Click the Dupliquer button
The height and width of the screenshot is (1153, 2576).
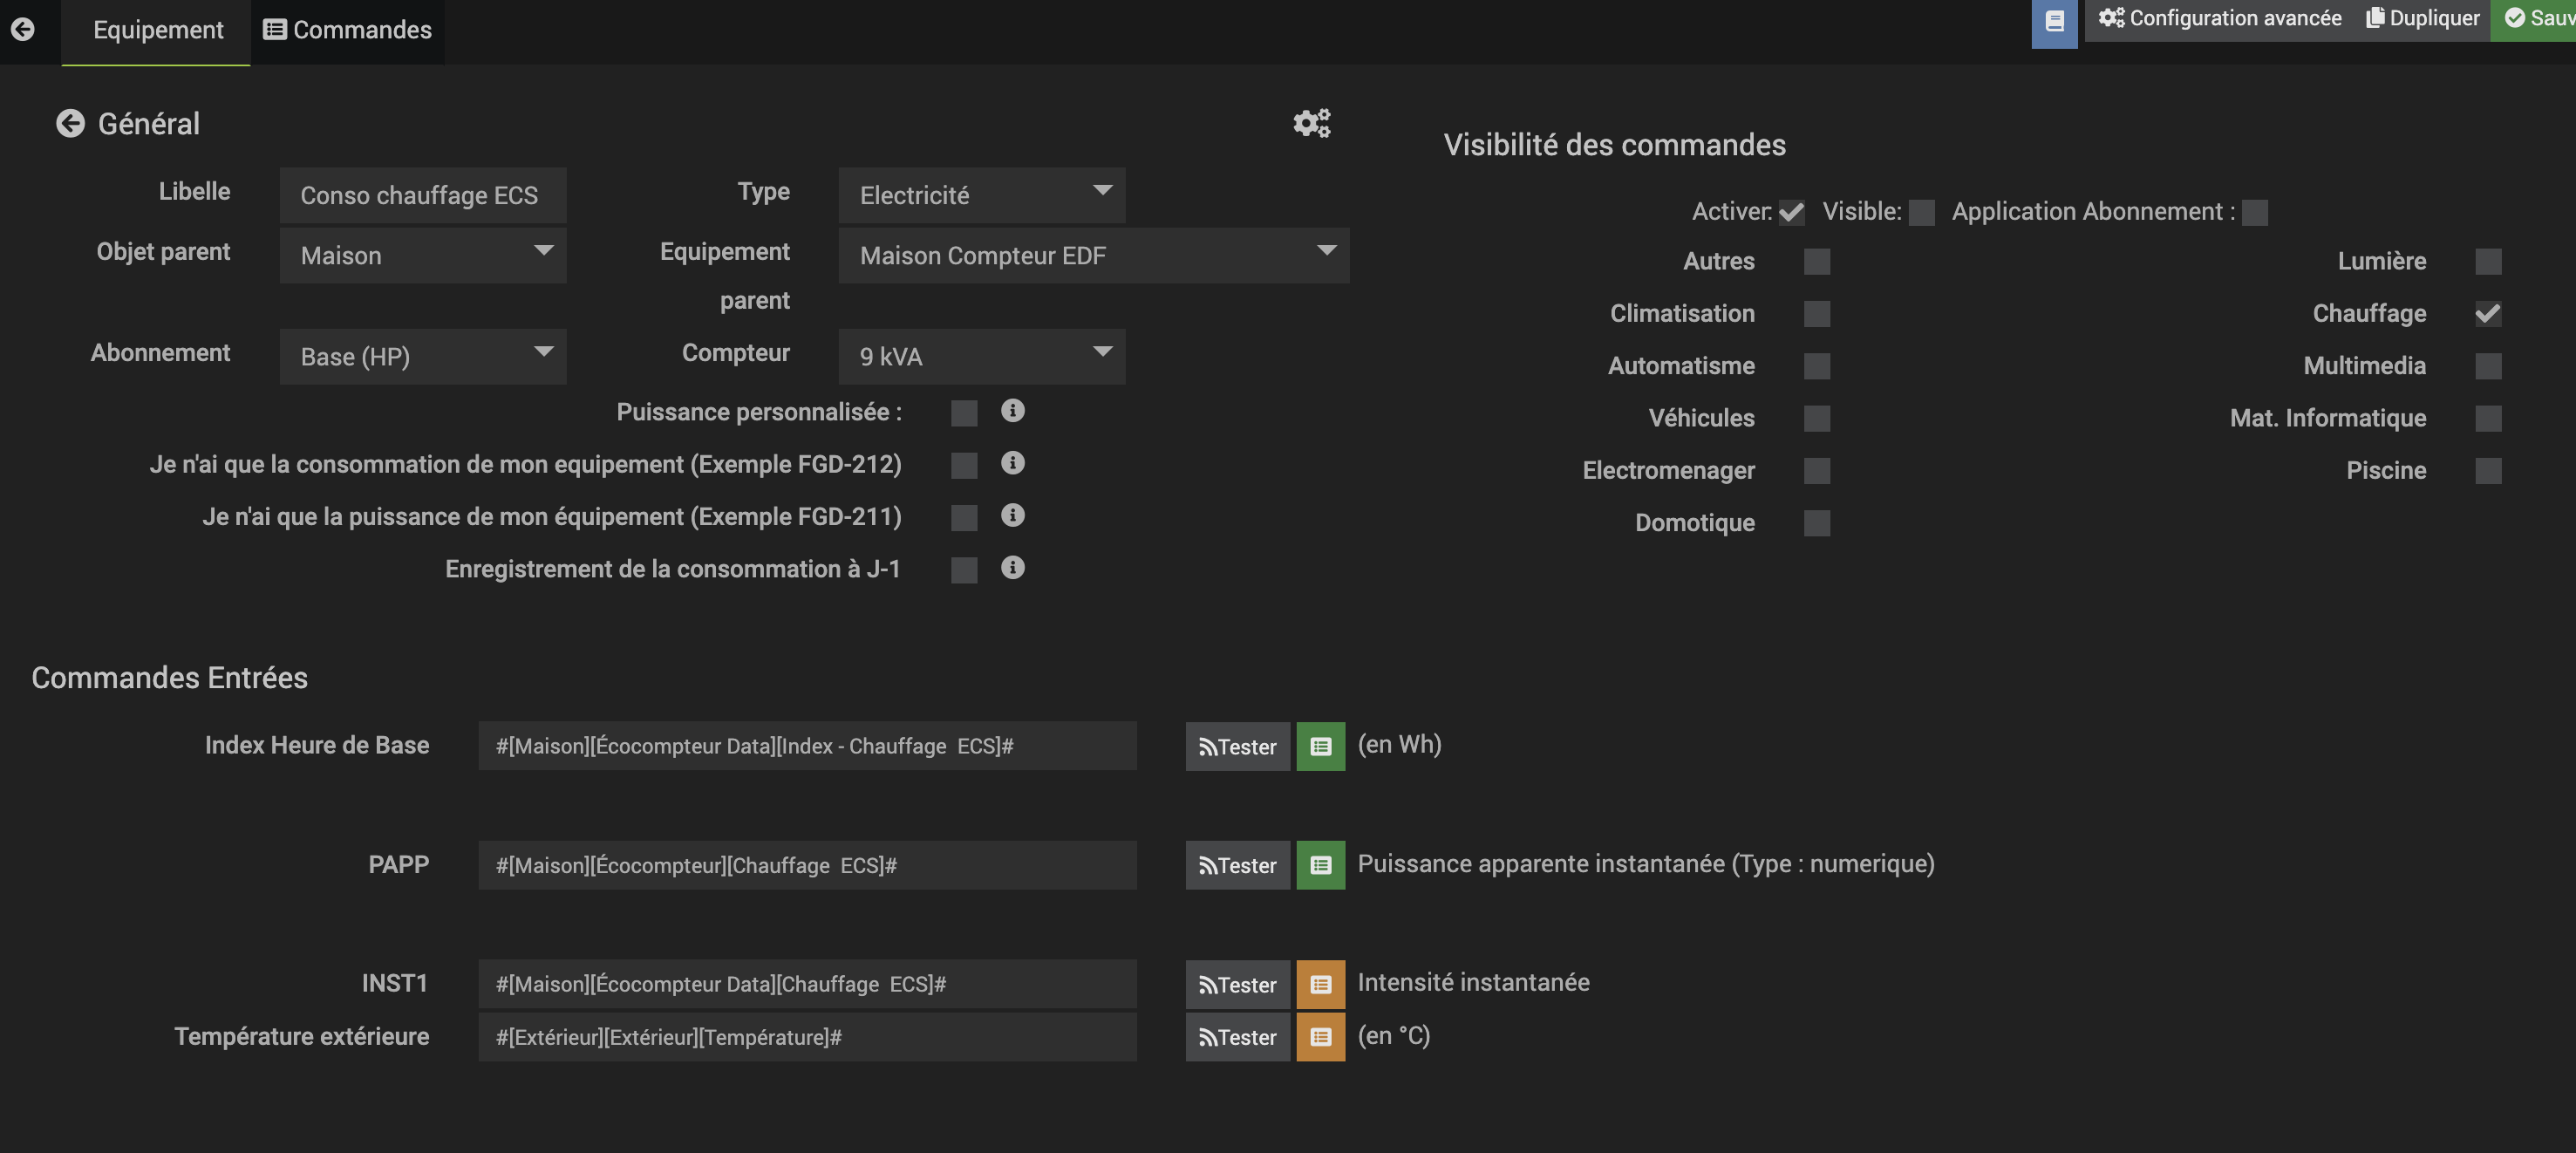point(2422,18)
